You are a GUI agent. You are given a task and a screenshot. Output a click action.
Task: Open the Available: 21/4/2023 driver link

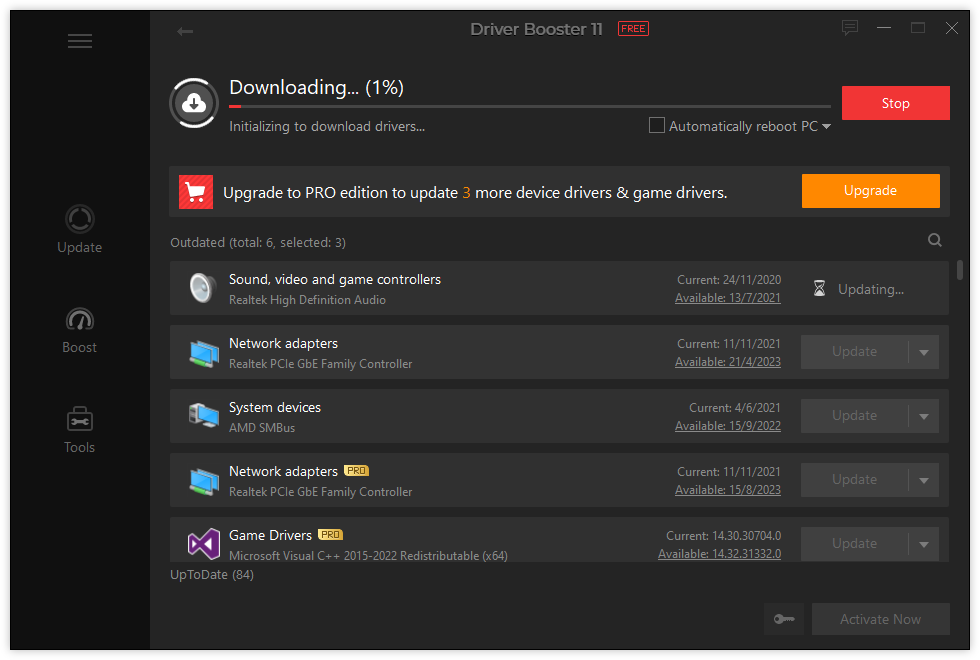click(x=728, y=362)
